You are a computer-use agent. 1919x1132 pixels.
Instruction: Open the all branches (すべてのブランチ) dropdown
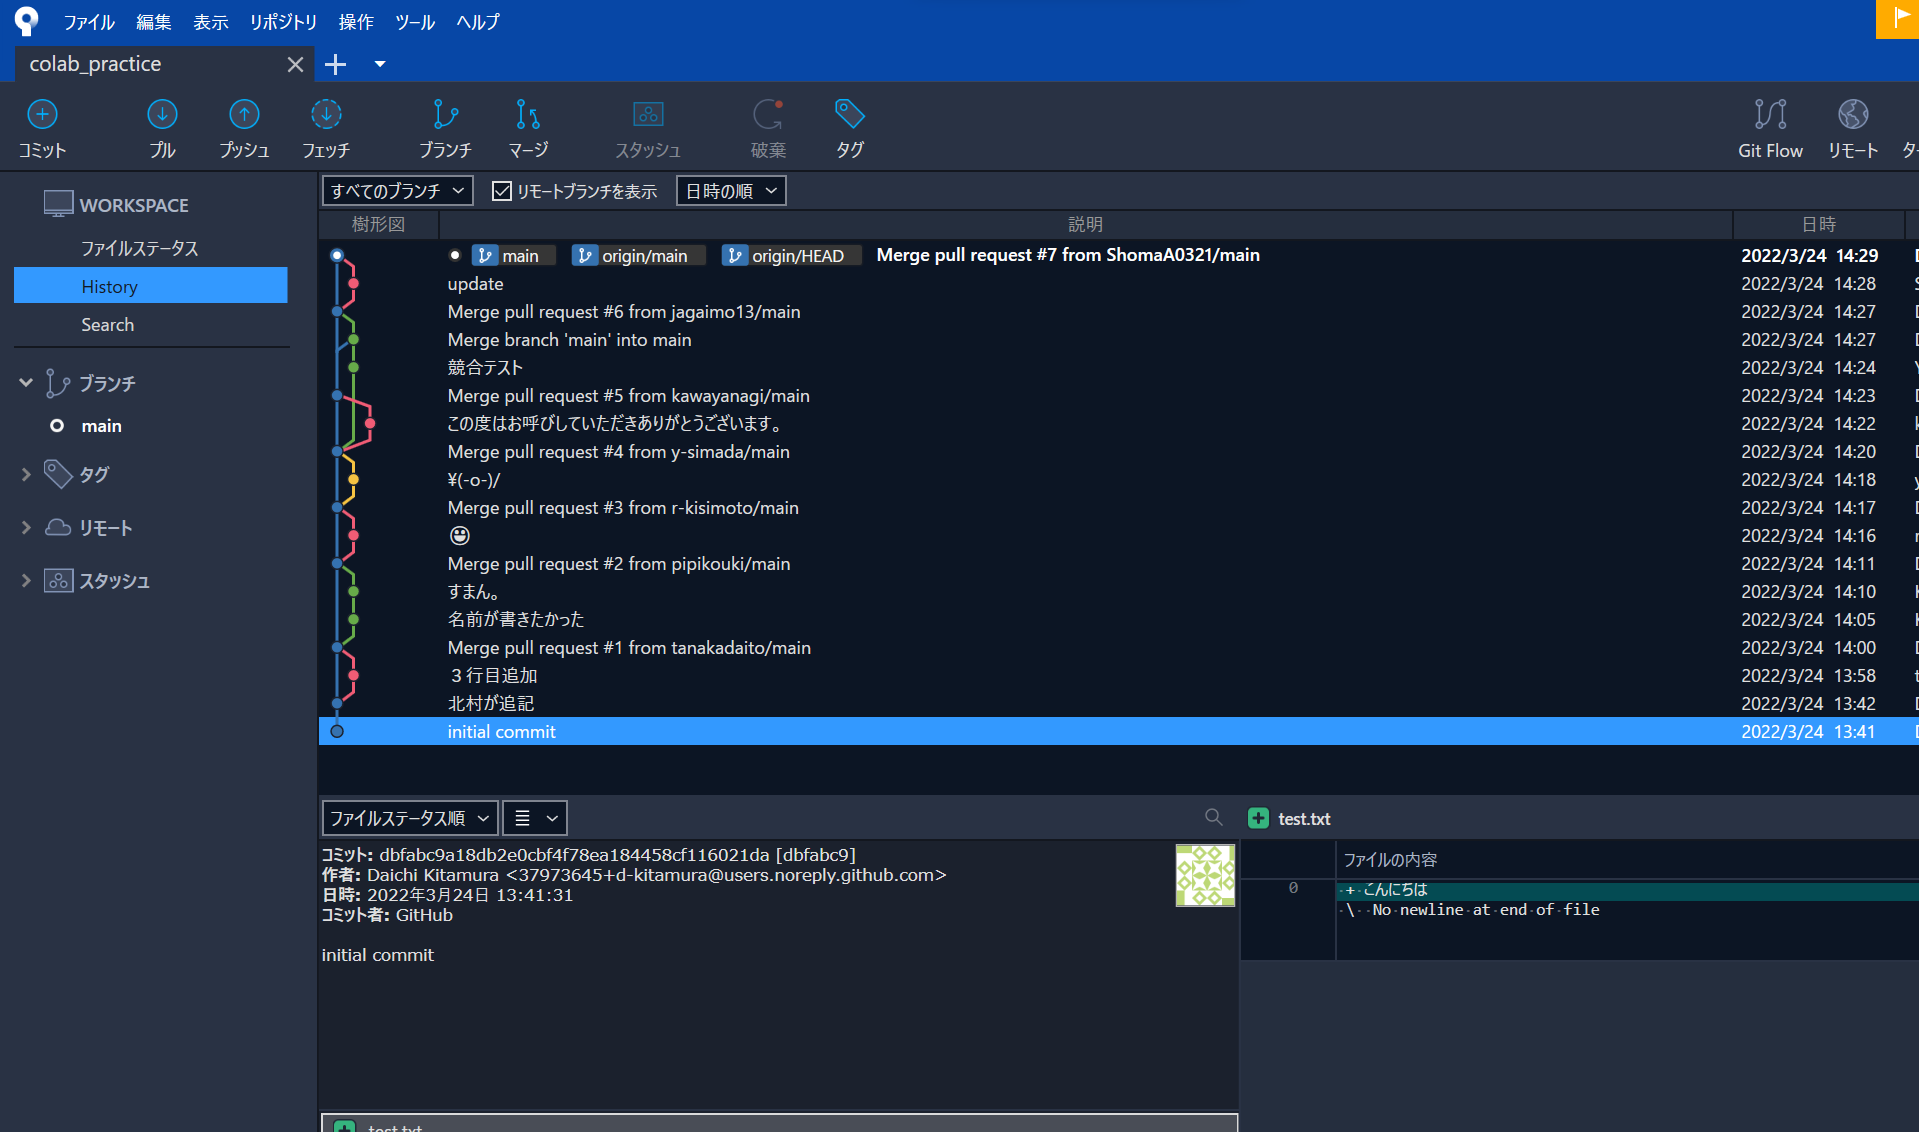[398, 191]
